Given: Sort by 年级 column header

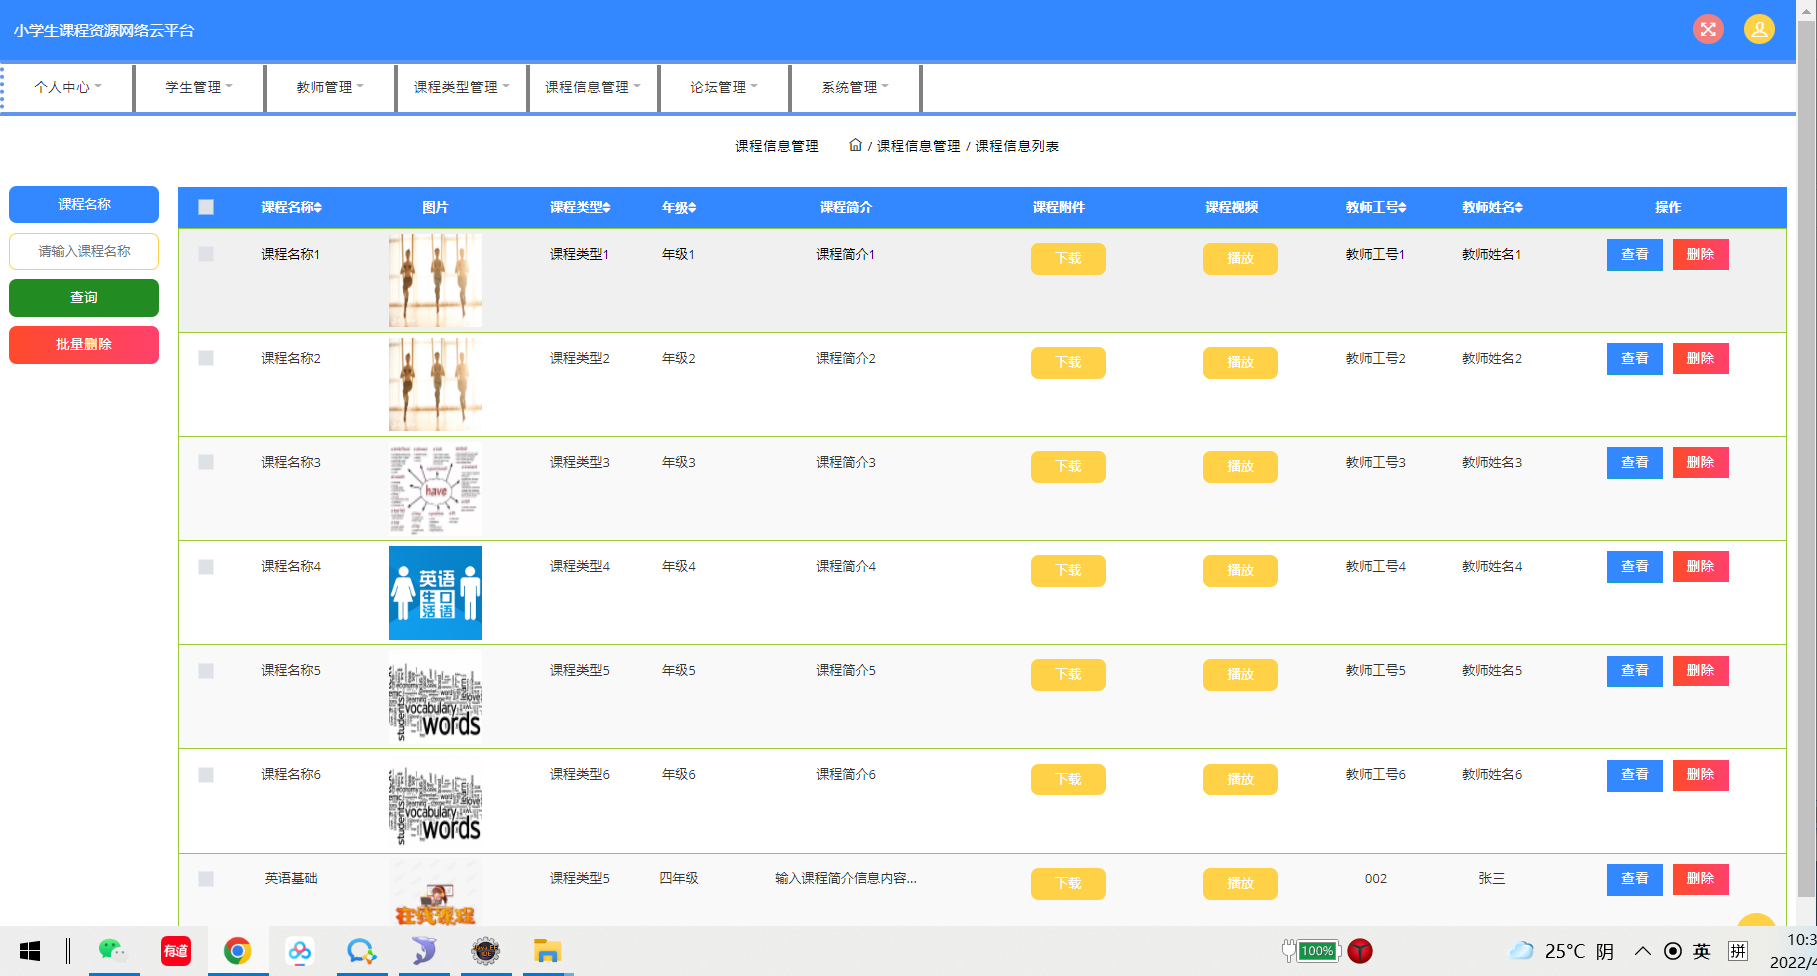Looking at the screenshot, I should pyautogui.click(x=678, y=207).
